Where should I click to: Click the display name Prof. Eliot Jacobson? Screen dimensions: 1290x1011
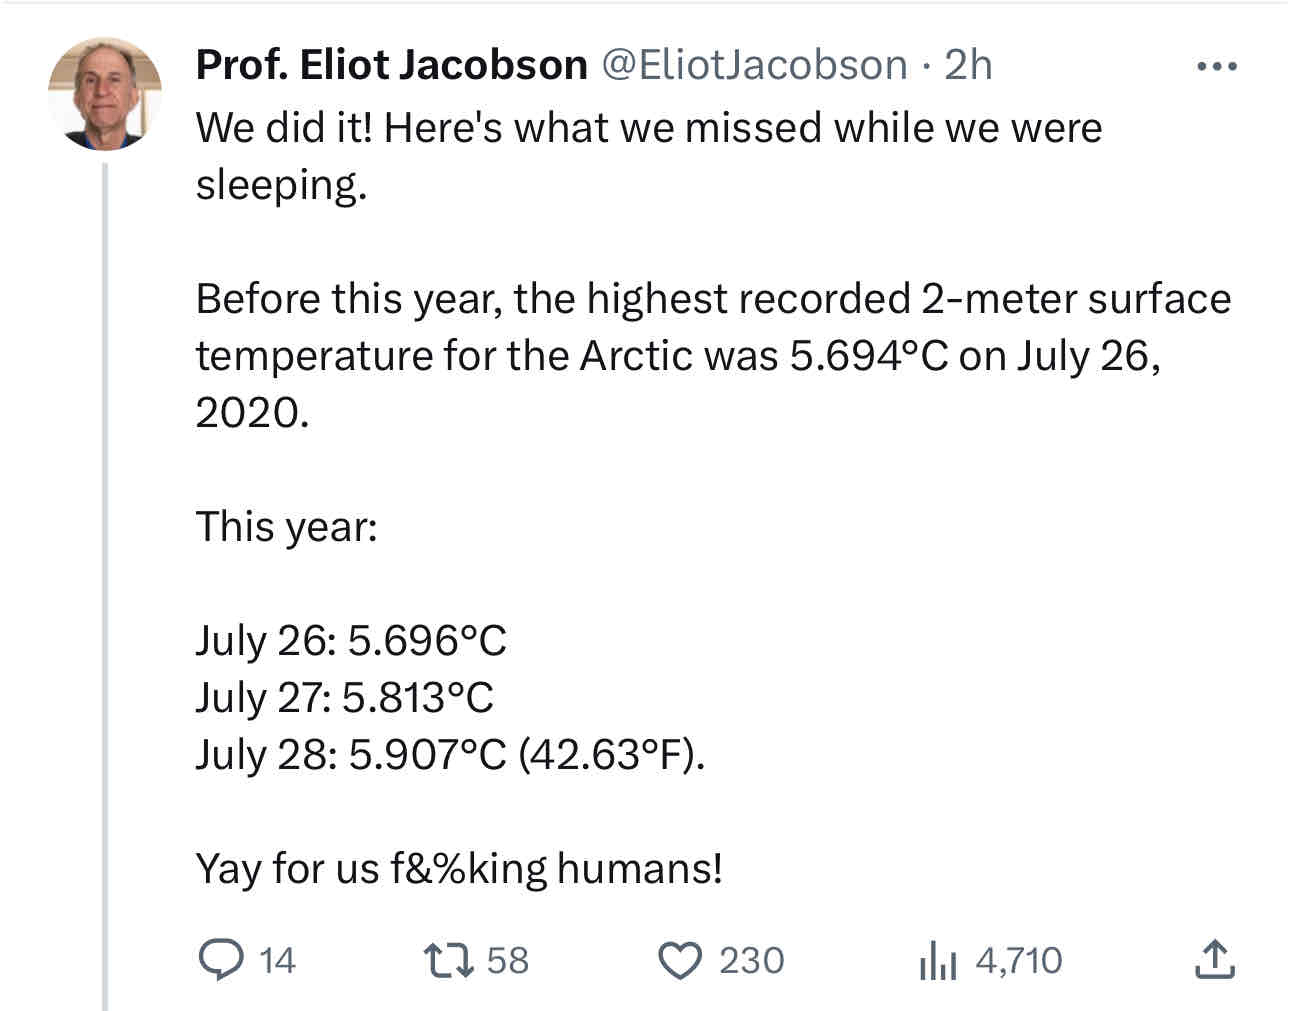391,65
